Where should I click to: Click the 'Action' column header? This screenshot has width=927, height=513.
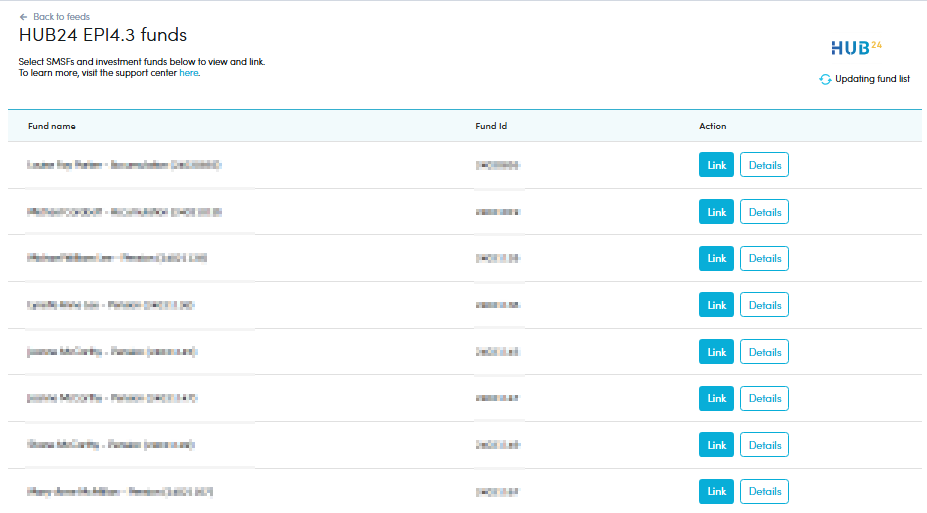(712, 126)
